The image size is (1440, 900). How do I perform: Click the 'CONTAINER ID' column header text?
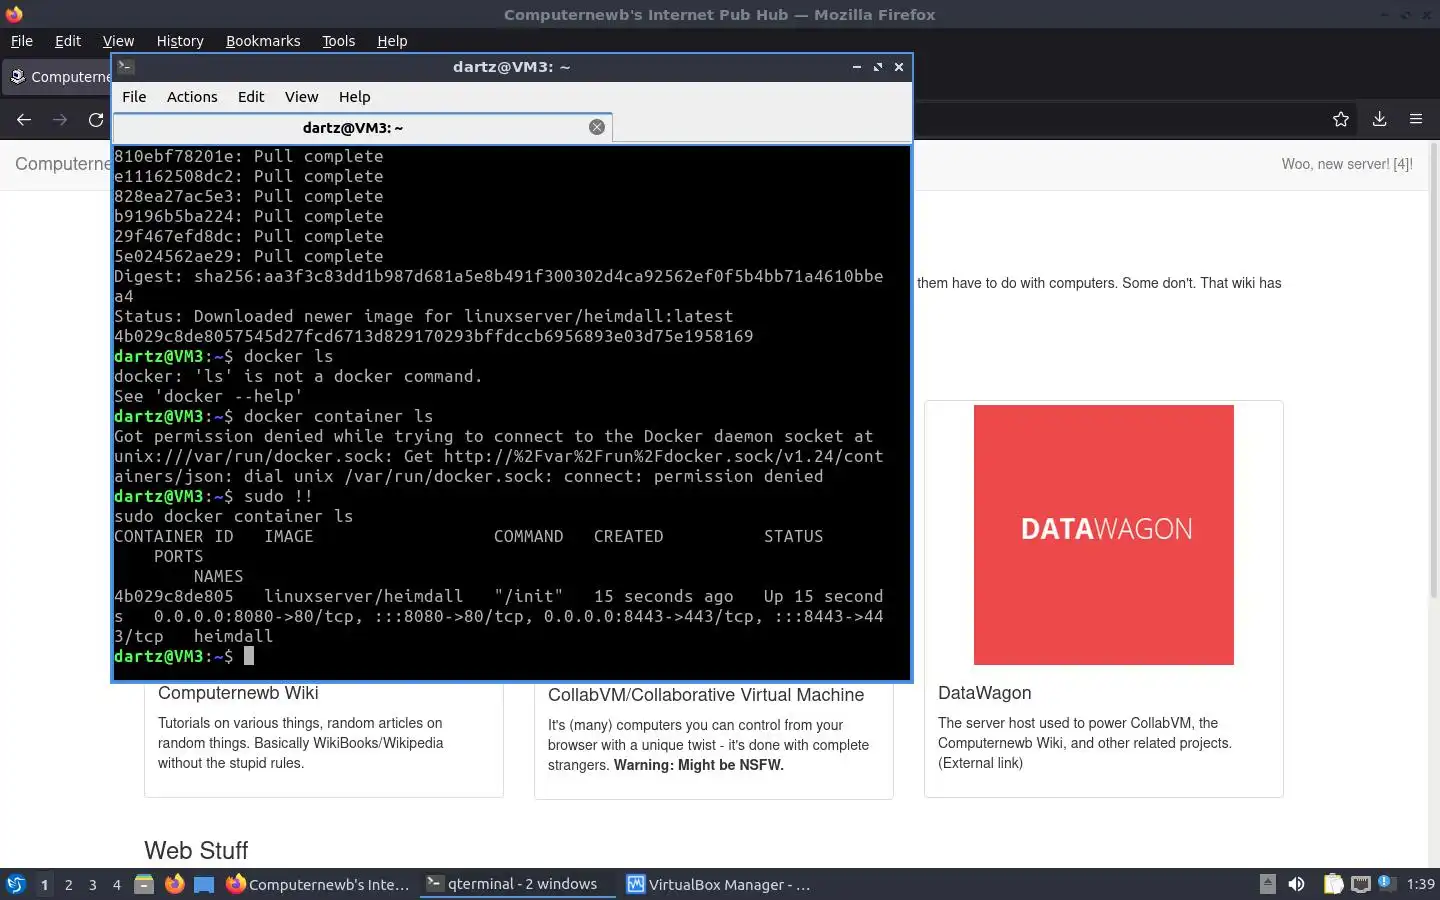174,536
